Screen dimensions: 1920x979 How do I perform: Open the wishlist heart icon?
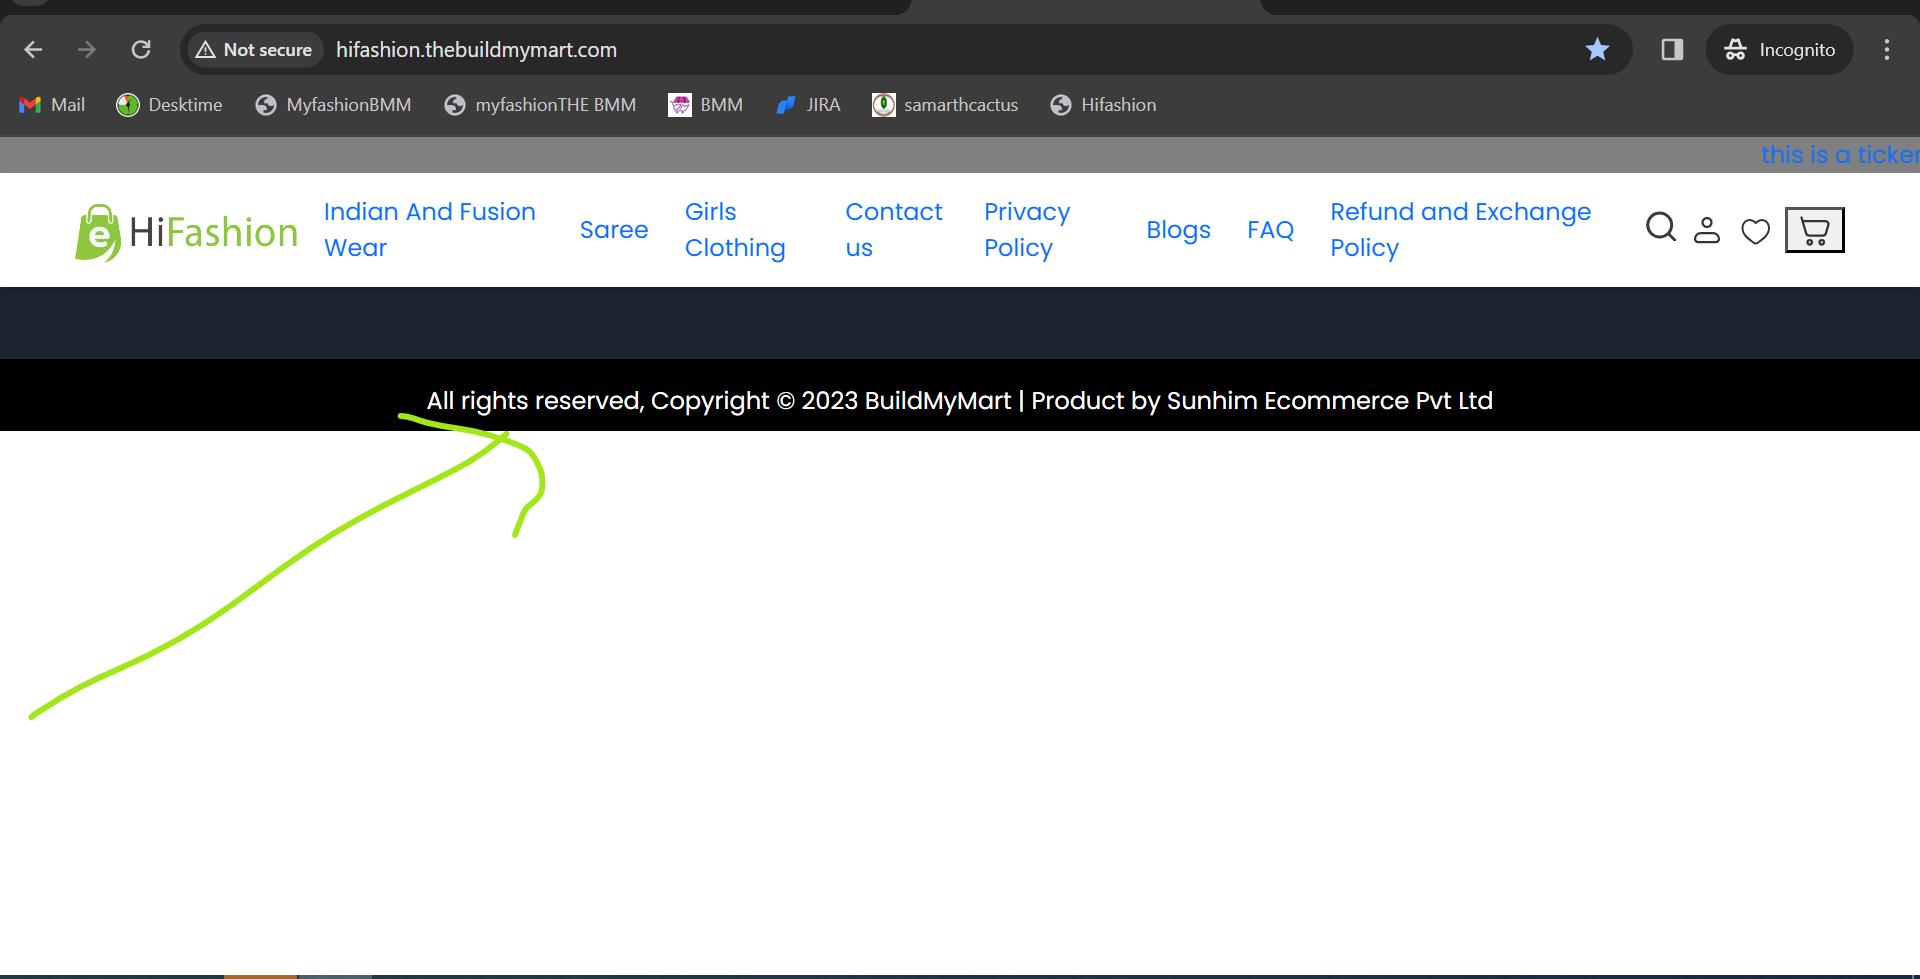[1755, 231]
